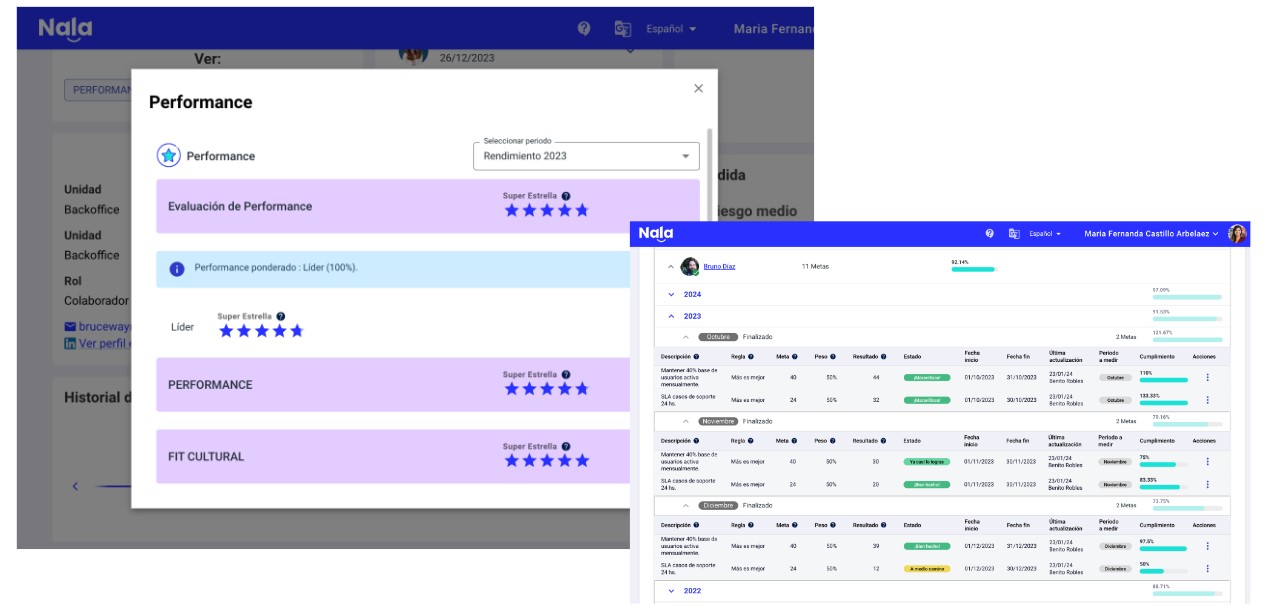This screenshot has height=606, width=1274.
Task: Click the user avatar in right header
Action: tap(1237, 234)
